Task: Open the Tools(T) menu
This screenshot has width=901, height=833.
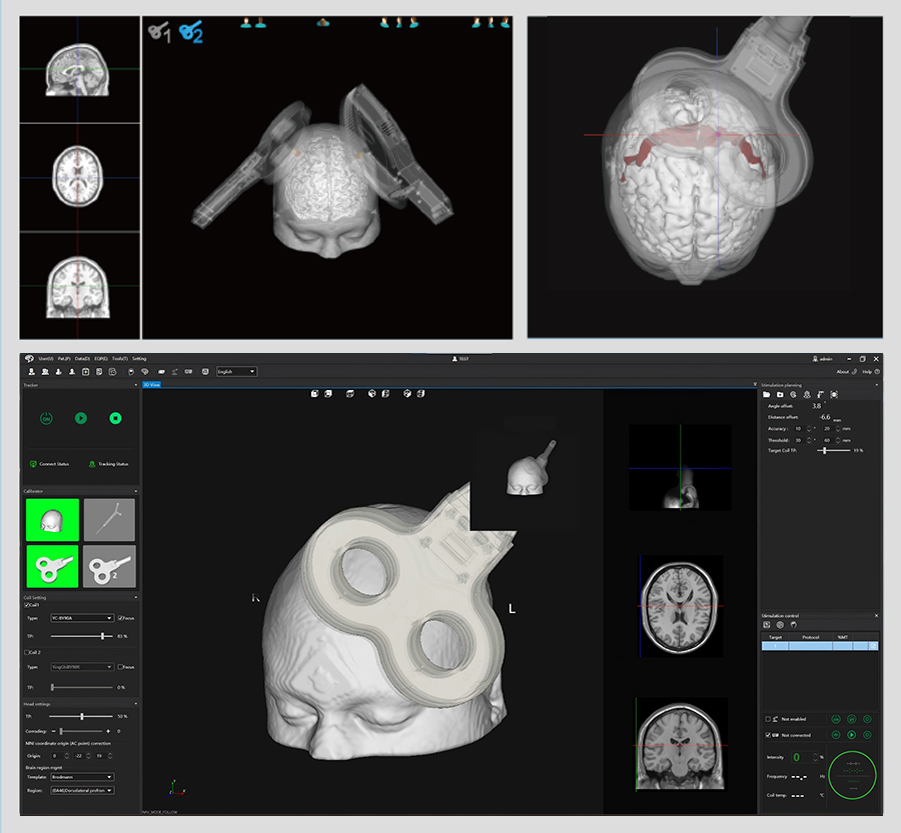Action: click(x=119, y=358)
